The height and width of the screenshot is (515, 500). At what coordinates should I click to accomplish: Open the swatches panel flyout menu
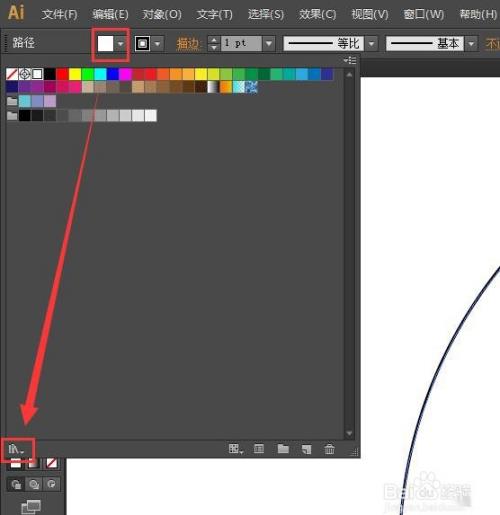350,60
